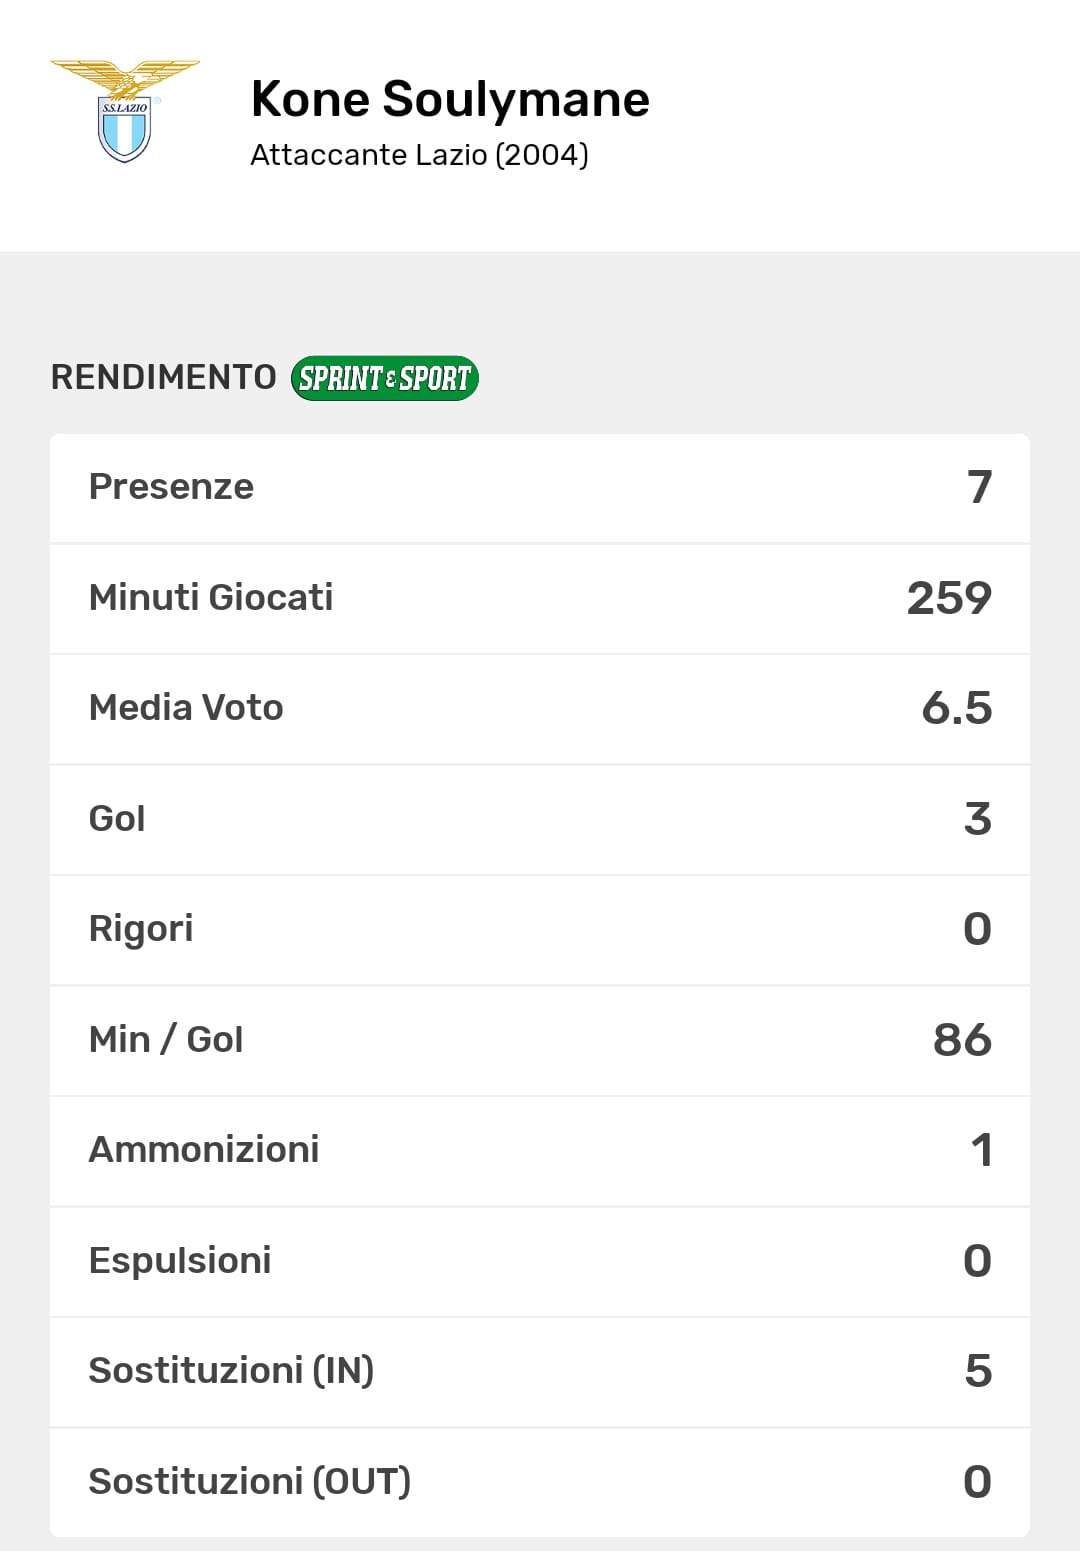
Task: Click the average rating value 6.5
Action: pyautogui.click(x=956, y=708)
